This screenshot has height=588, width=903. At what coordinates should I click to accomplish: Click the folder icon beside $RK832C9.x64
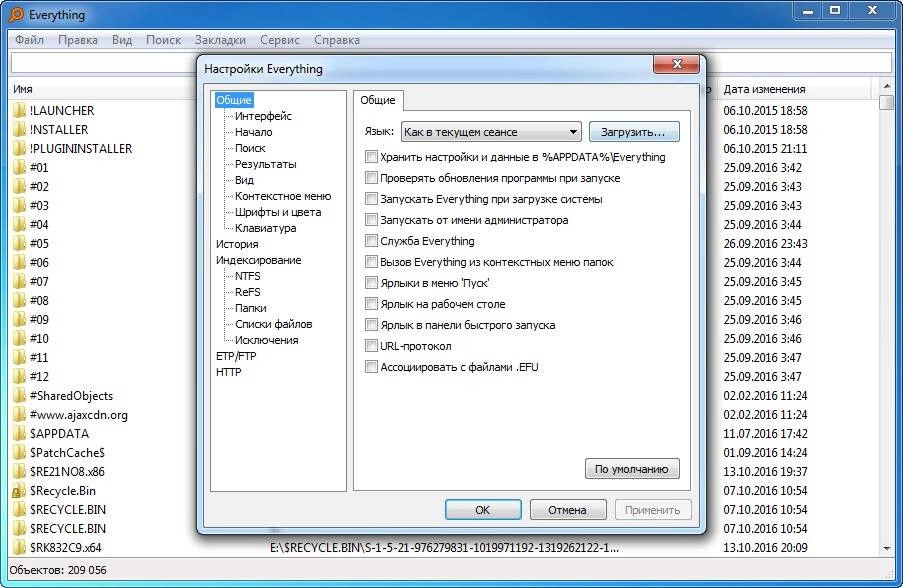tap(20, 548)
